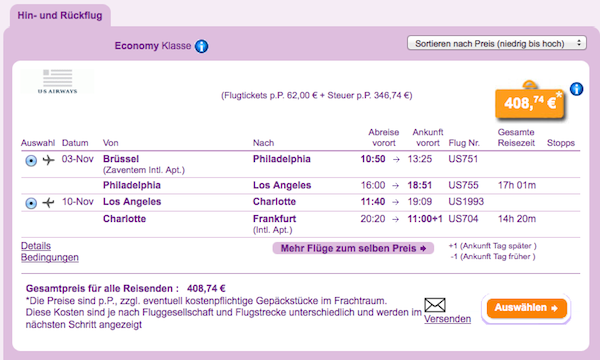The image size is (600, 360).
Task: Select the 03-Nov outbound flight radio button
Action: point(31,160)
